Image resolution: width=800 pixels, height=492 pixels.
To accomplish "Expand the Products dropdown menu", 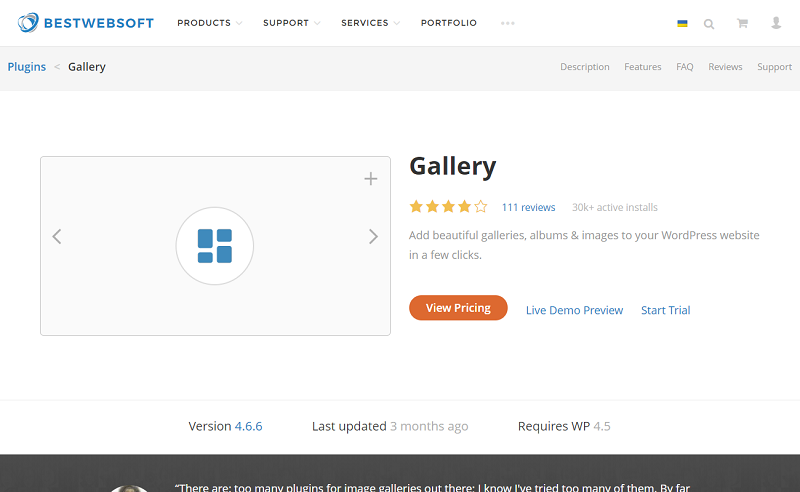I will click(209, 23).
